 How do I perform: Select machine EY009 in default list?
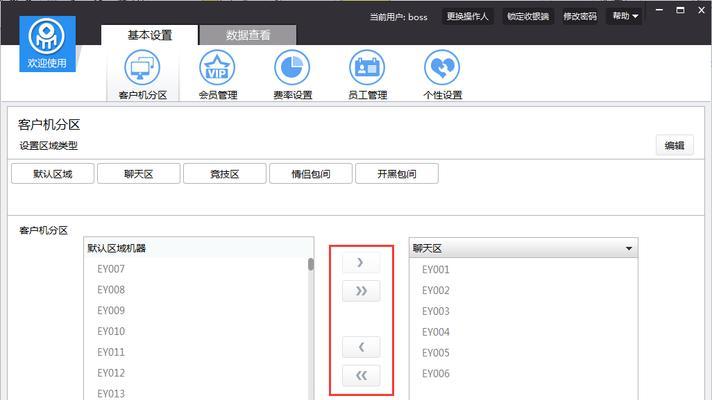(x=111, y=311)
